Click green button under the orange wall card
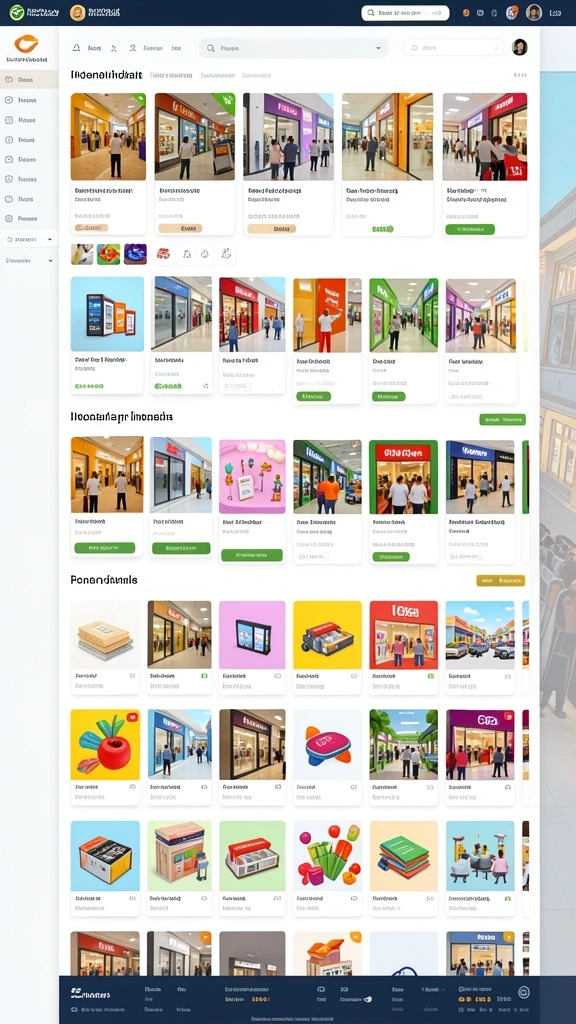576x1024 pixels. pos(313,396)
